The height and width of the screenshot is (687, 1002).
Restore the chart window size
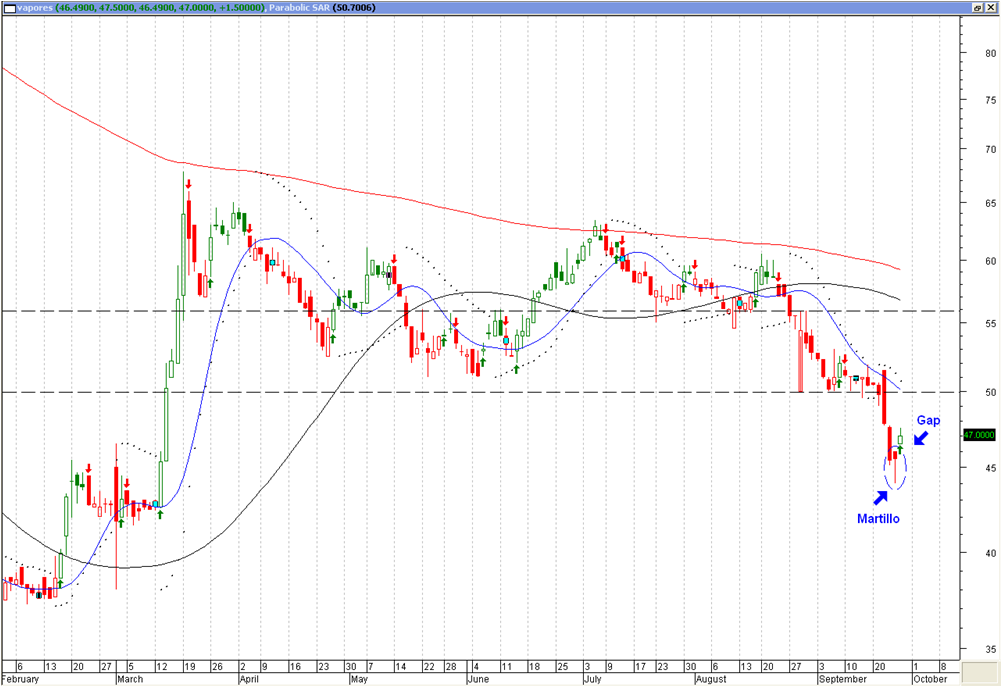tap(977, 8)
